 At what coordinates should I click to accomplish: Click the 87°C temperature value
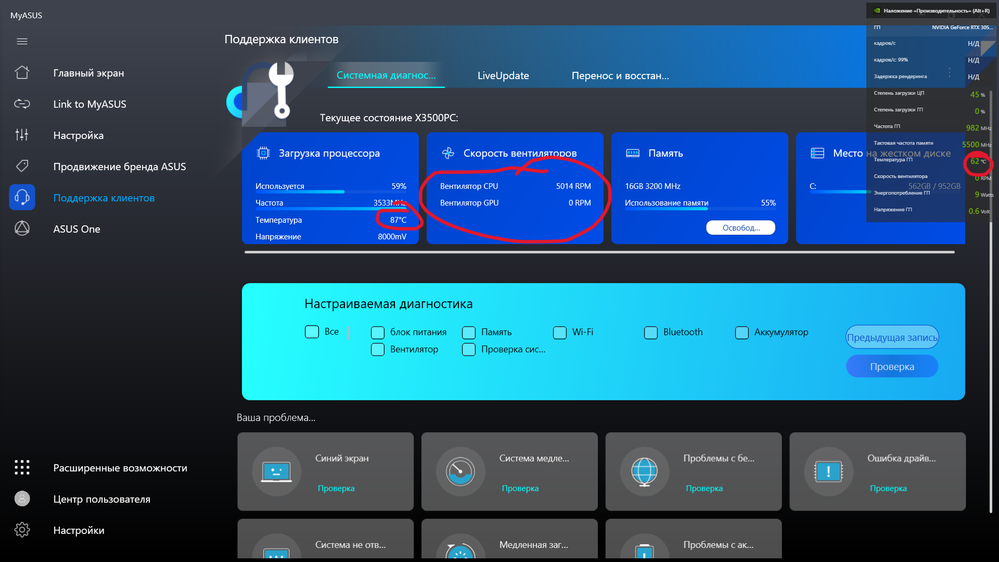tap(398, 220)
